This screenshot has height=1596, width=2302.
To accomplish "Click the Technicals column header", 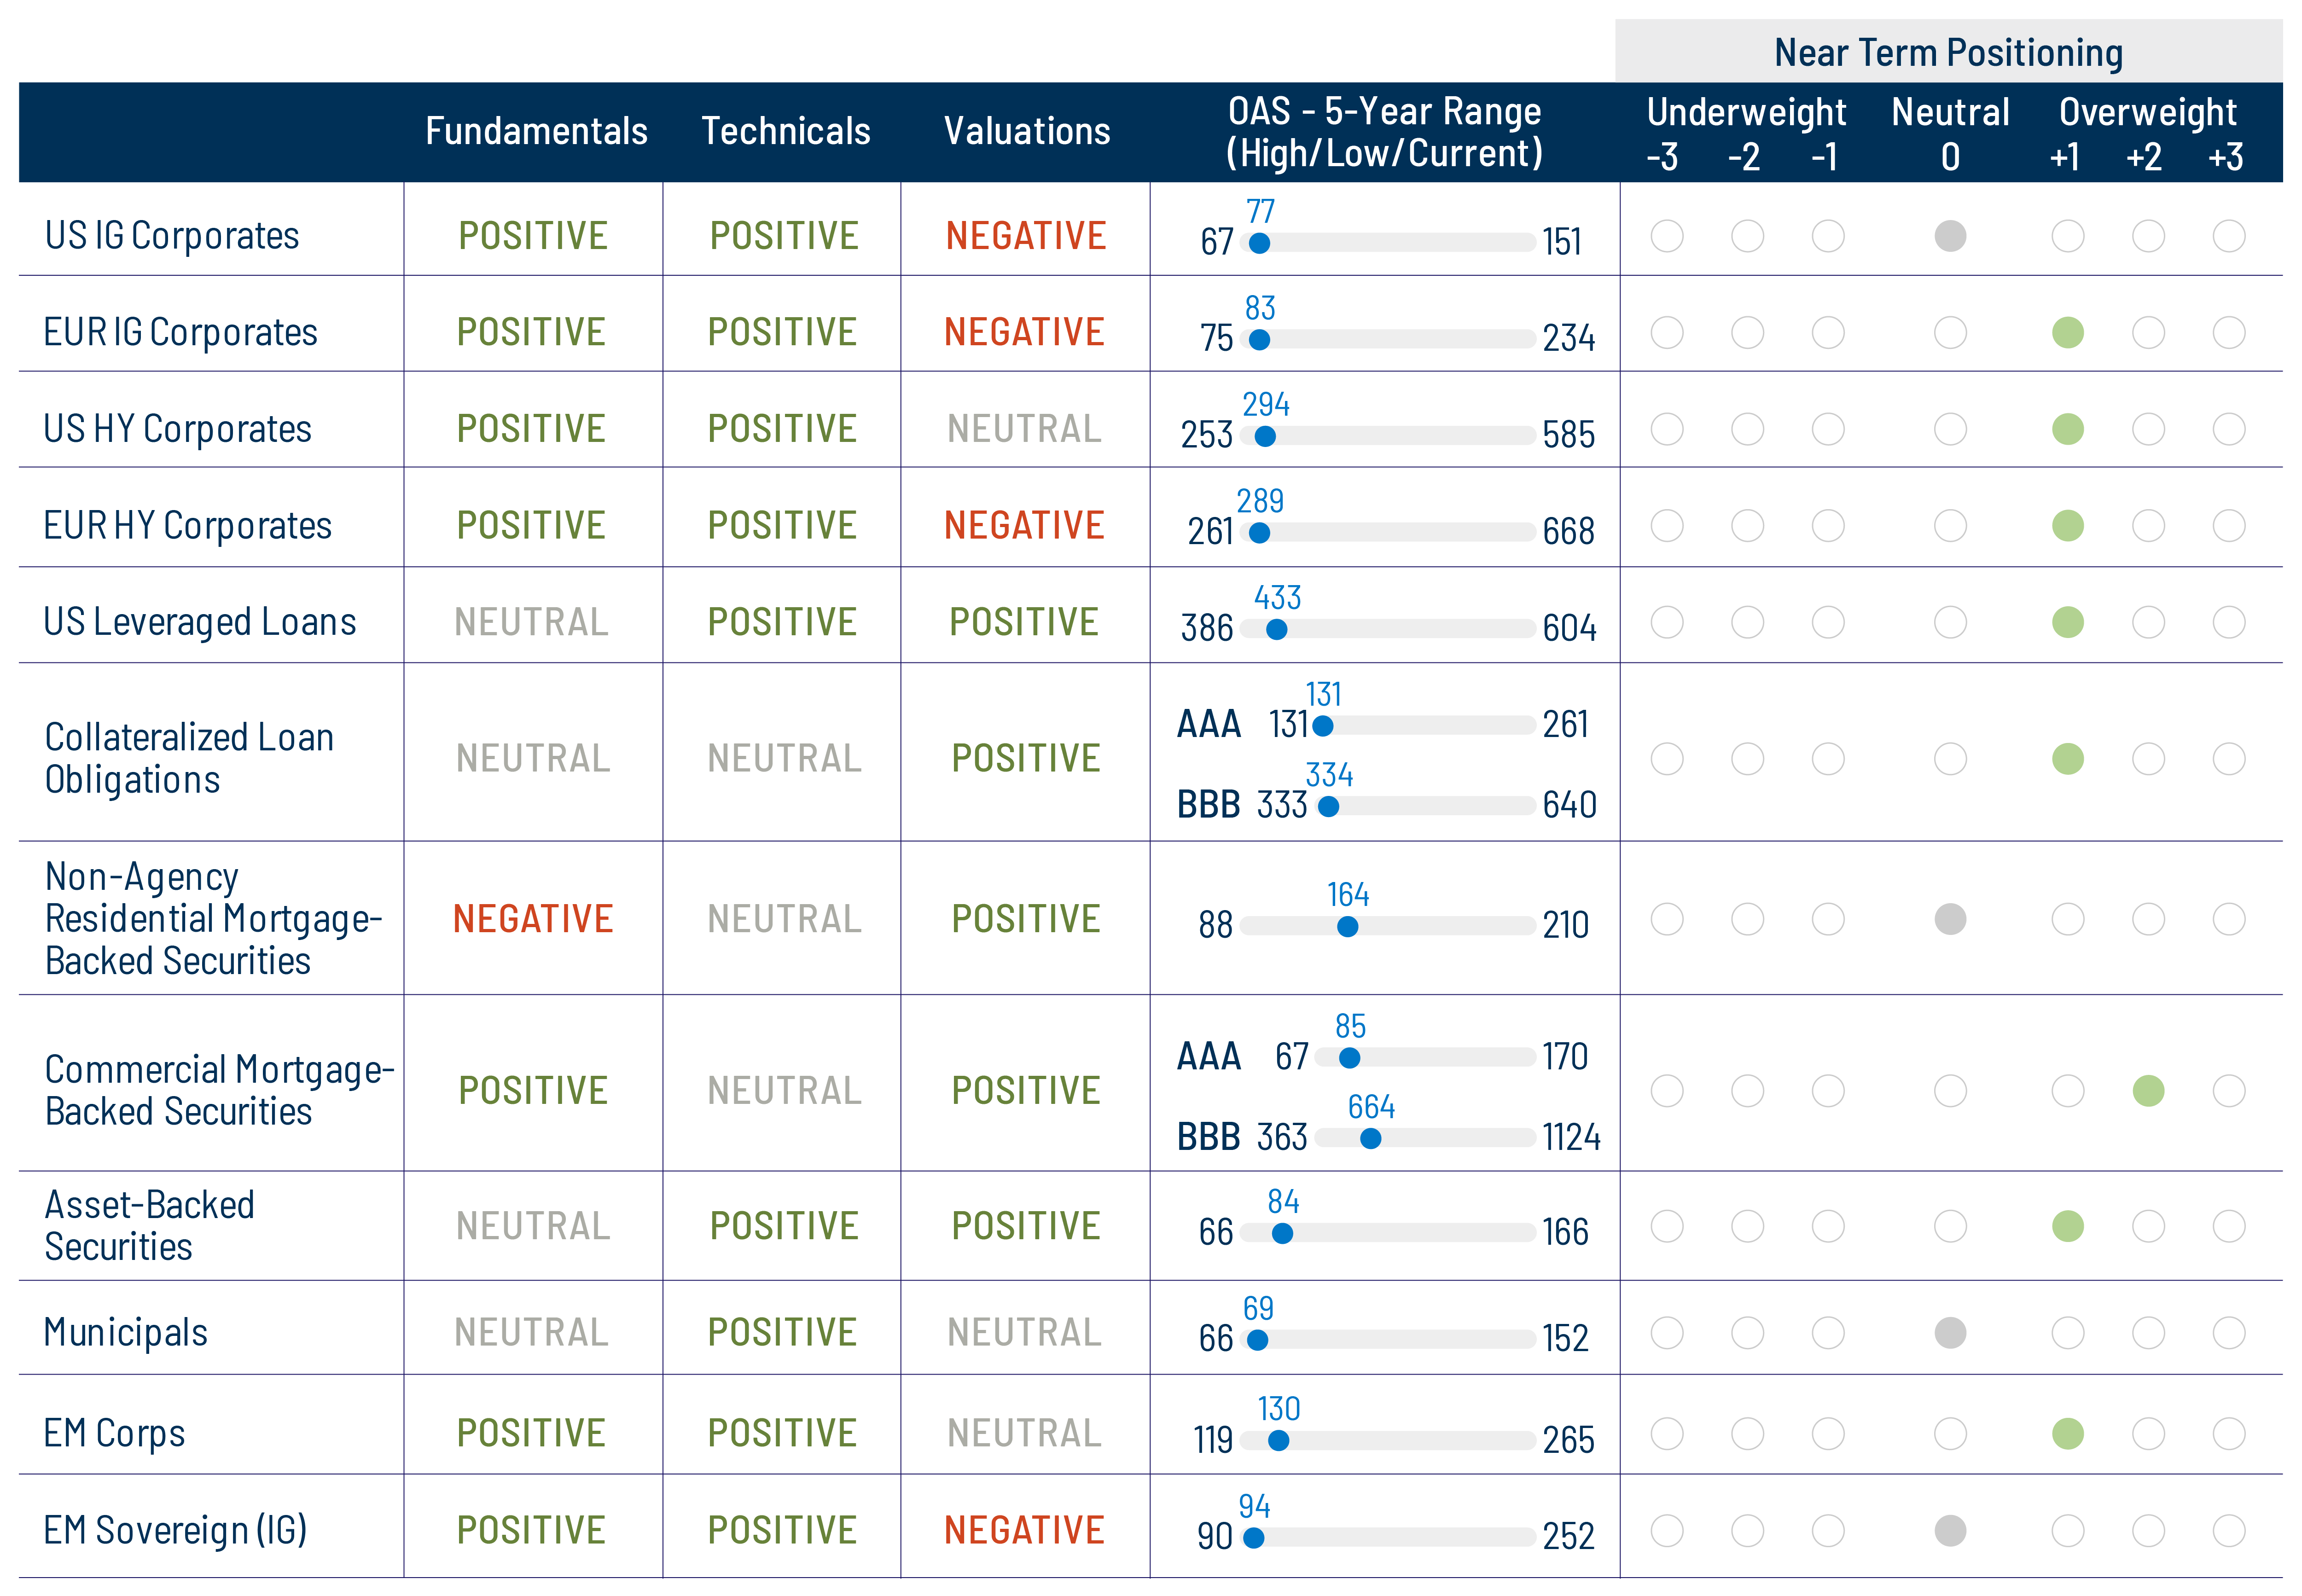I will [x=785, y=131].
